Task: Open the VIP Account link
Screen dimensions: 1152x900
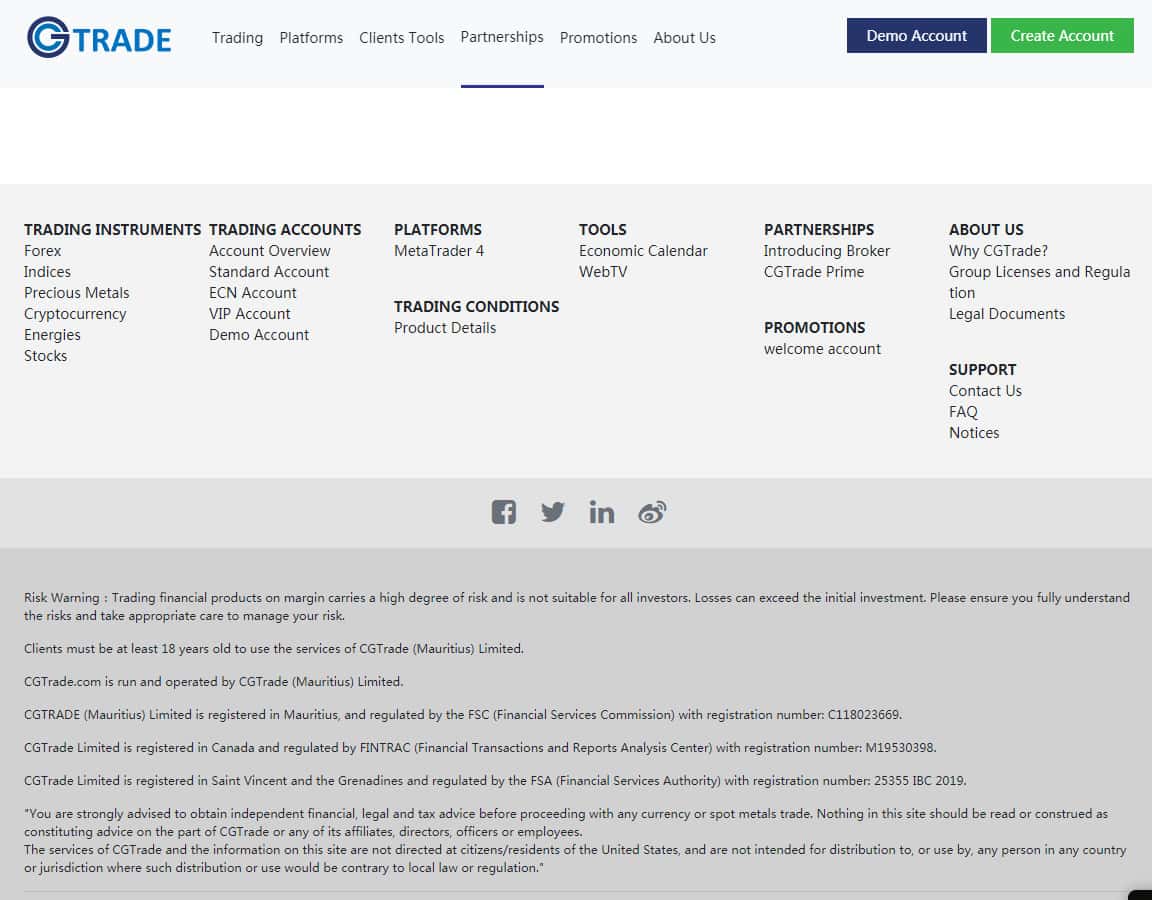Action: (250, 314)
